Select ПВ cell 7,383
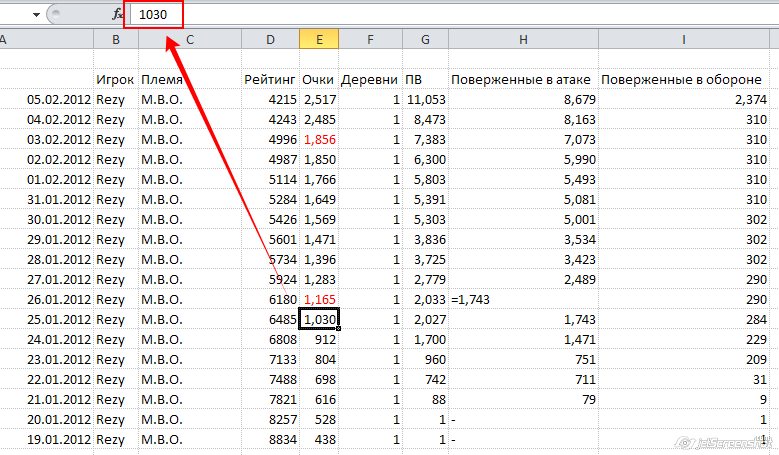 pyautogui.click(x=425, y=140)
